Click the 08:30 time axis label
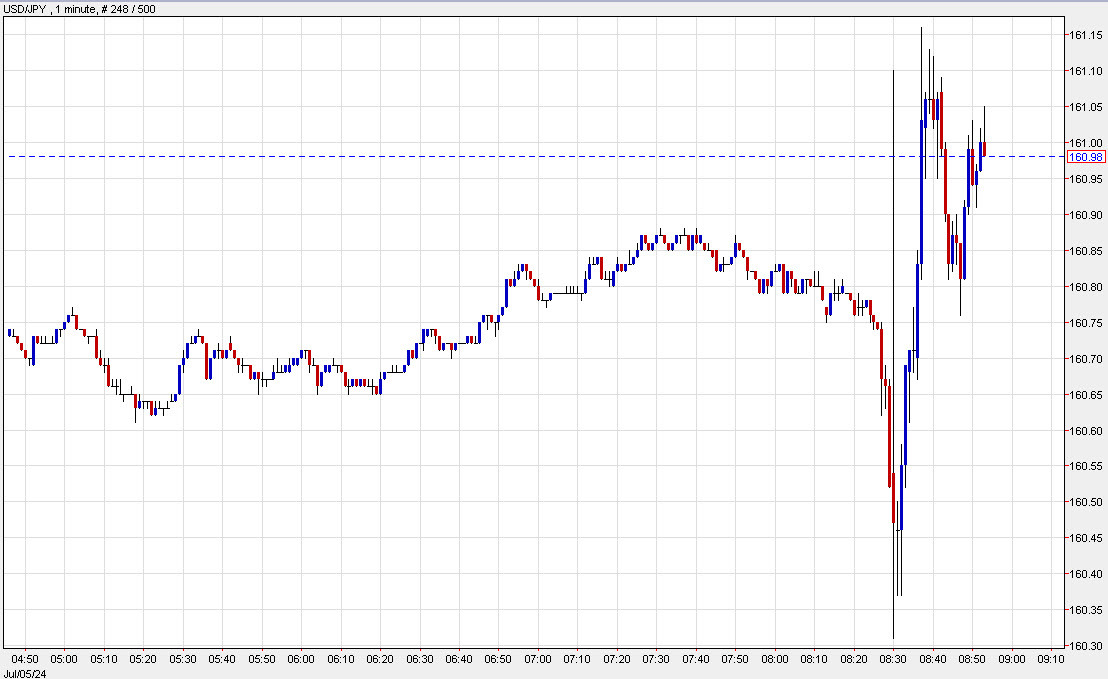The image size is (1108, 679). coord(892,659)
